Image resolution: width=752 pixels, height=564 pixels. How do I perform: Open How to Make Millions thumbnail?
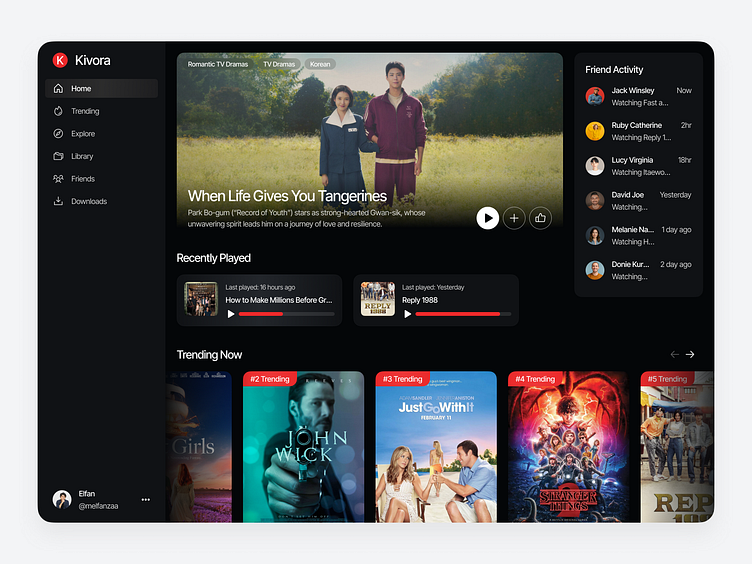(201, 299)
